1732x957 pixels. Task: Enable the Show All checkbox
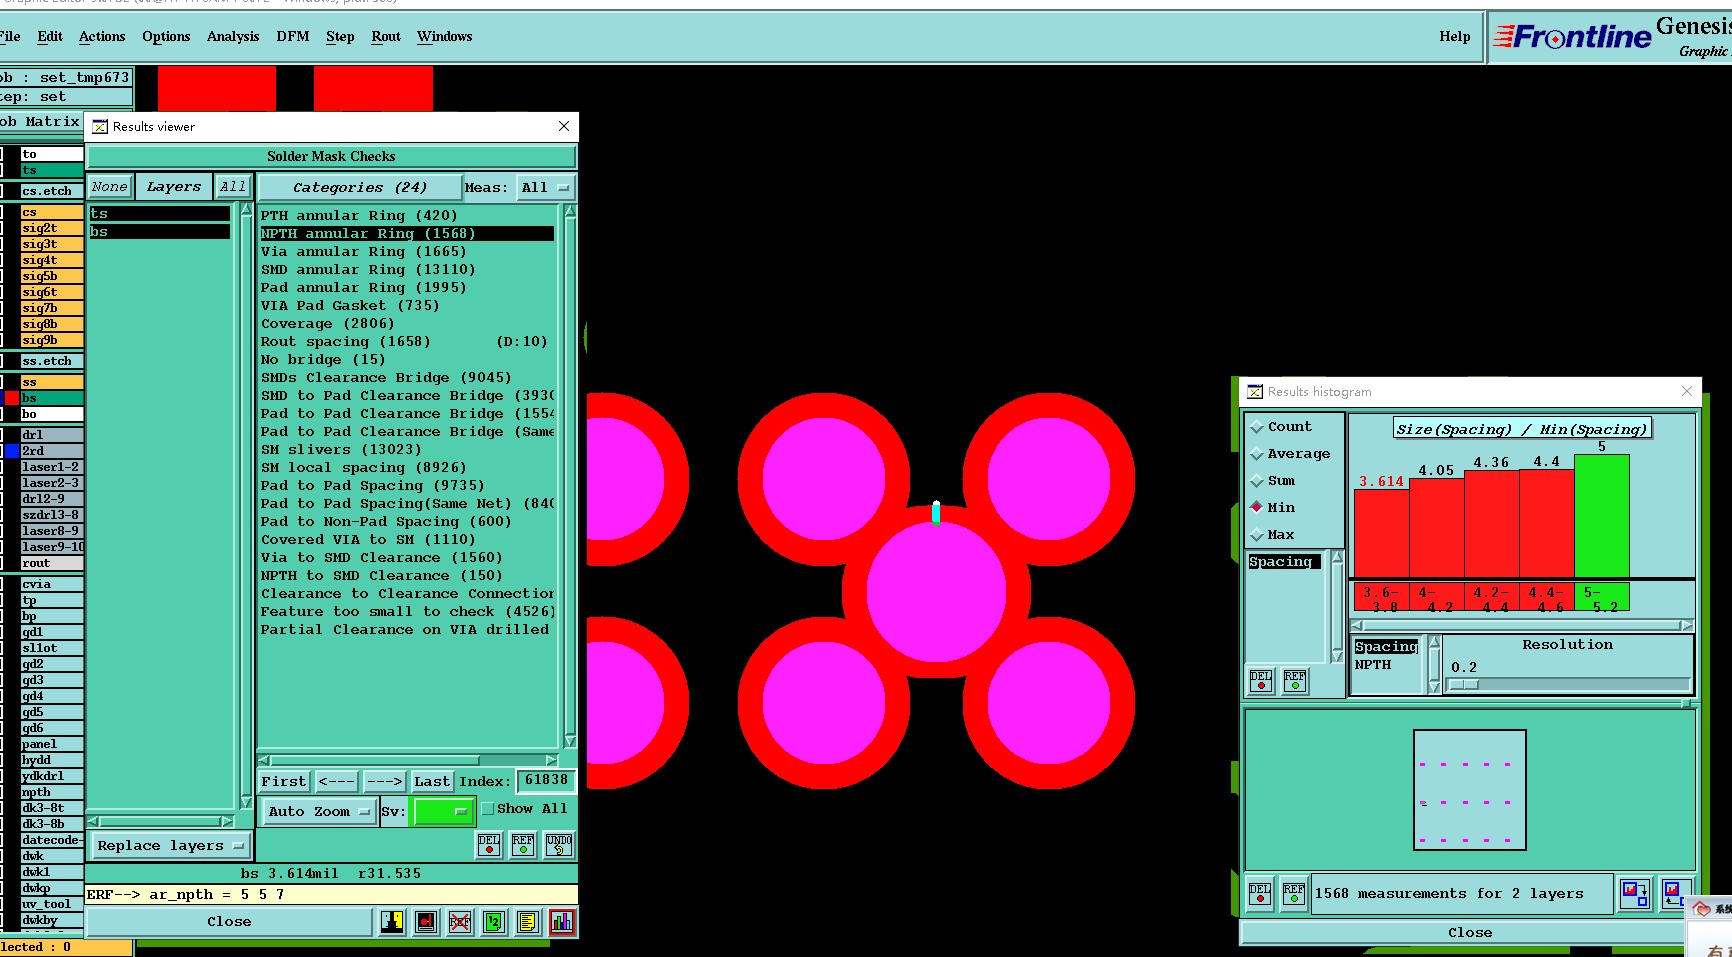point(488,809)
